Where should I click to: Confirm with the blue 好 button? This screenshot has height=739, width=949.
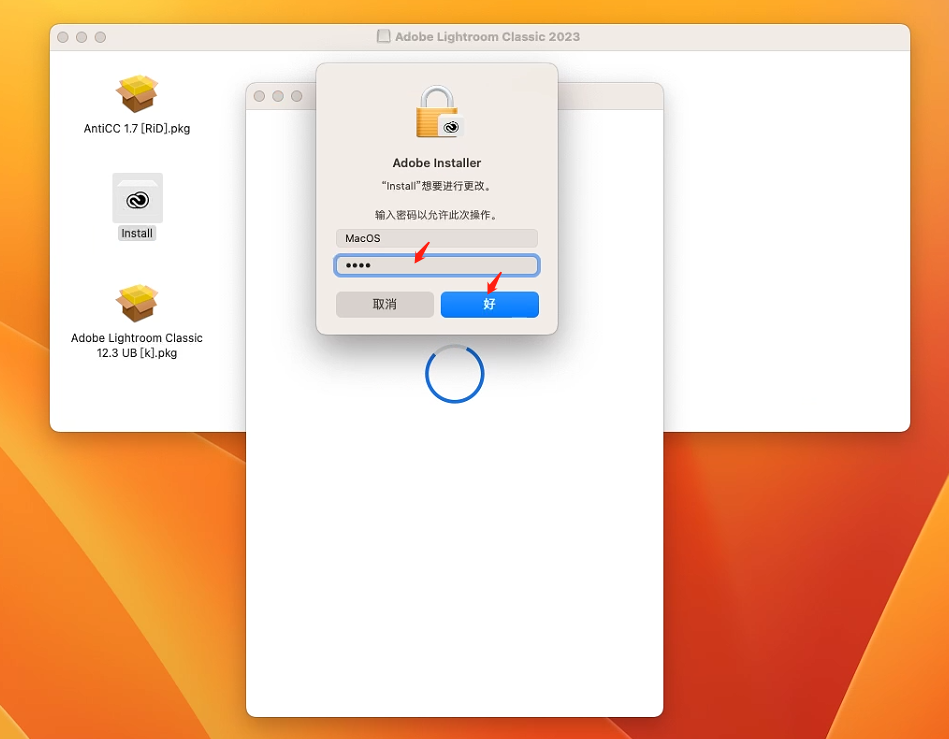point(490,304)
